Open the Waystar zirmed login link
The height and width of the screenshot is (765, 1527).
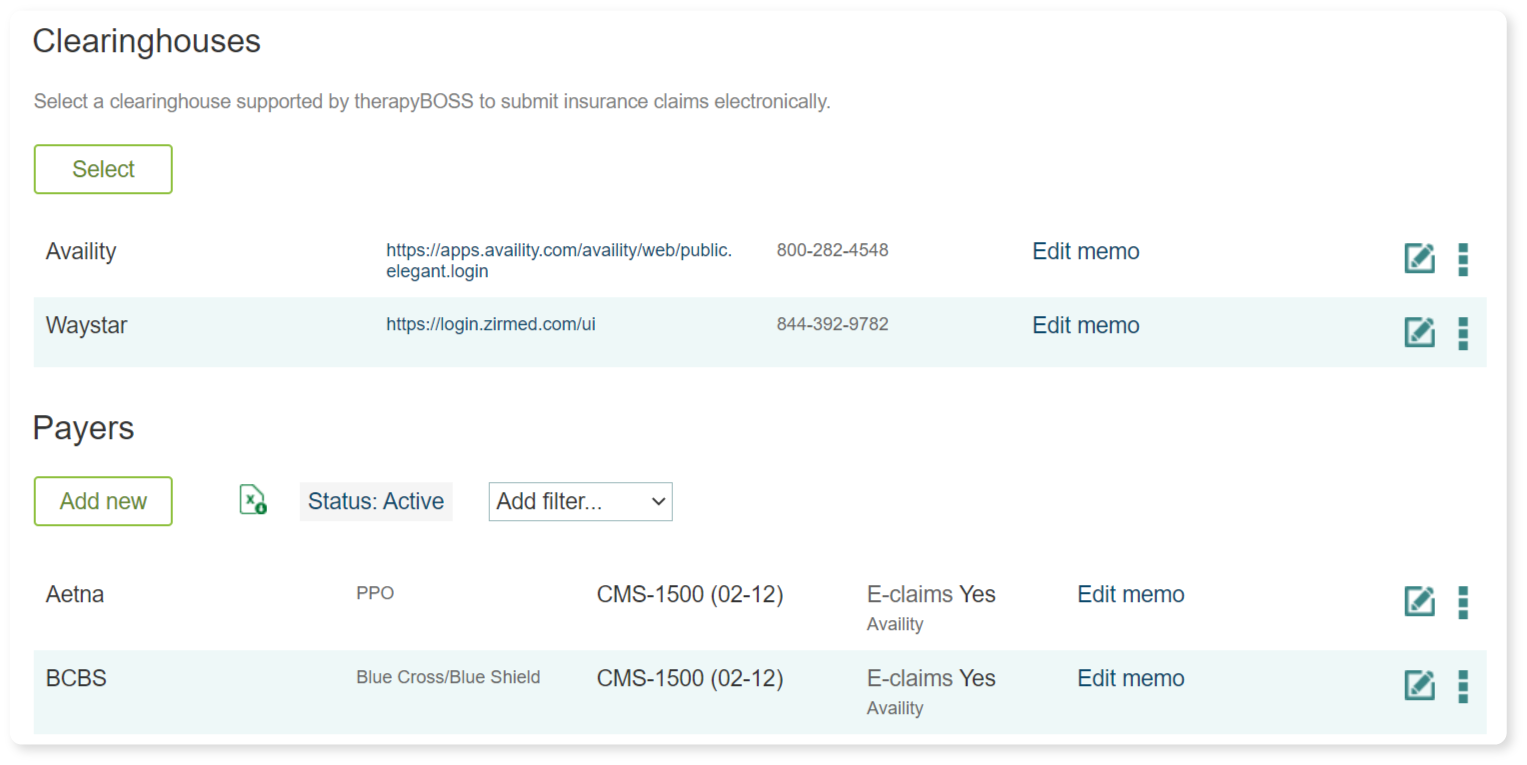click(491, 324)
